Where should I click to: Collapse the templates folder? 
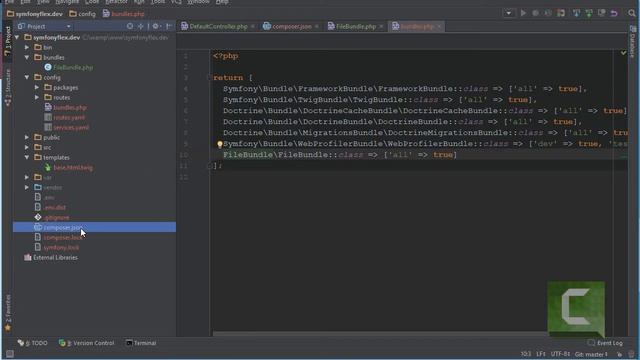pos(27,157)
